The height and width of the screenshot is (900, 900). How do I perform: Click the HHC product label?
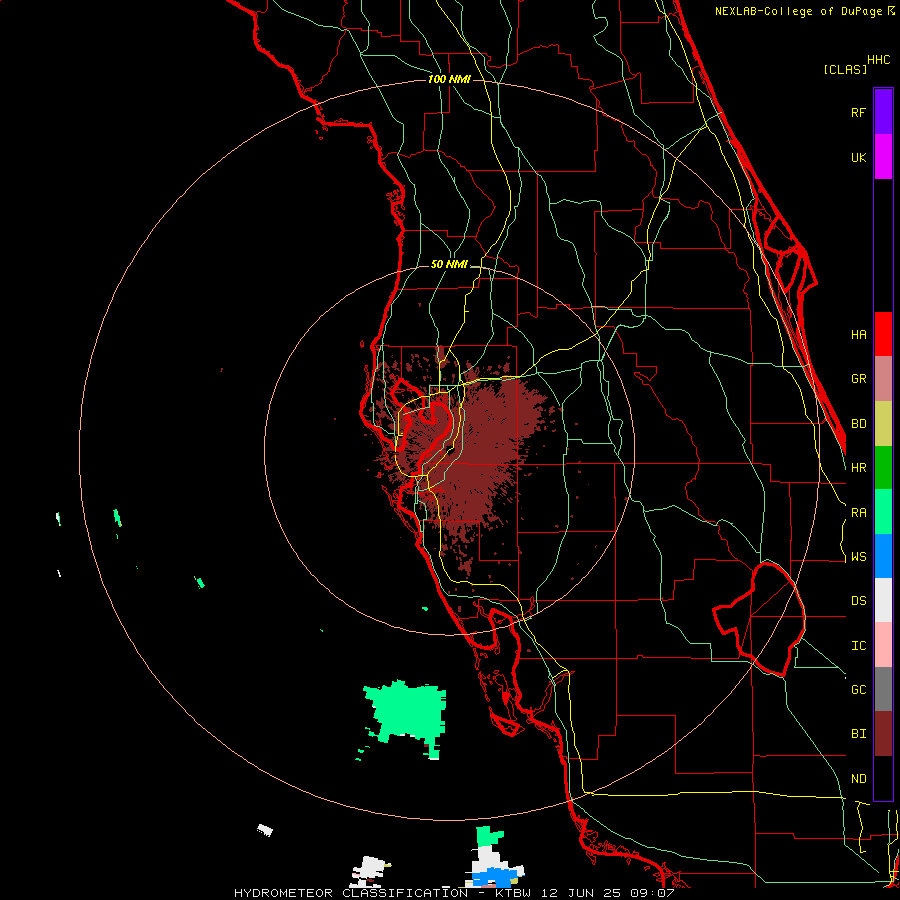pyautogui.click(x=879, y=60)
